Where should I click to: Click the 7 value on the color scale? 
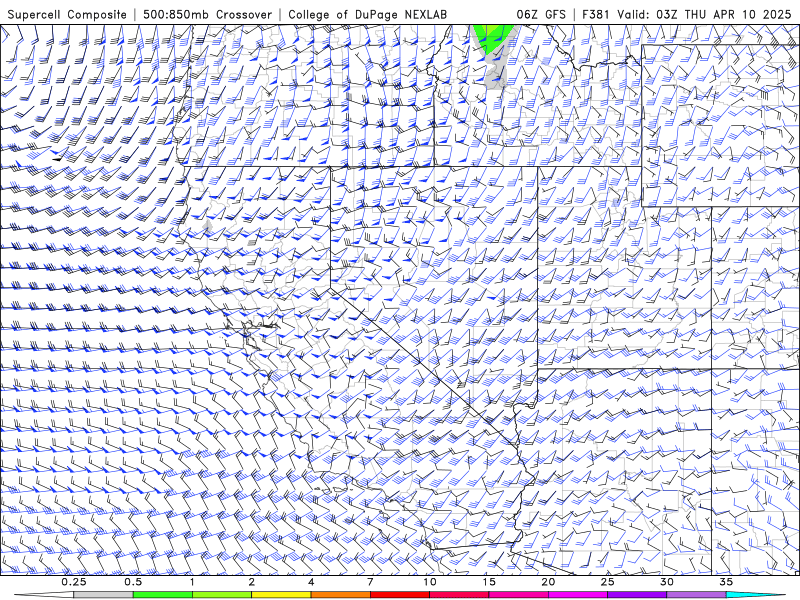[x=370, y=582]
